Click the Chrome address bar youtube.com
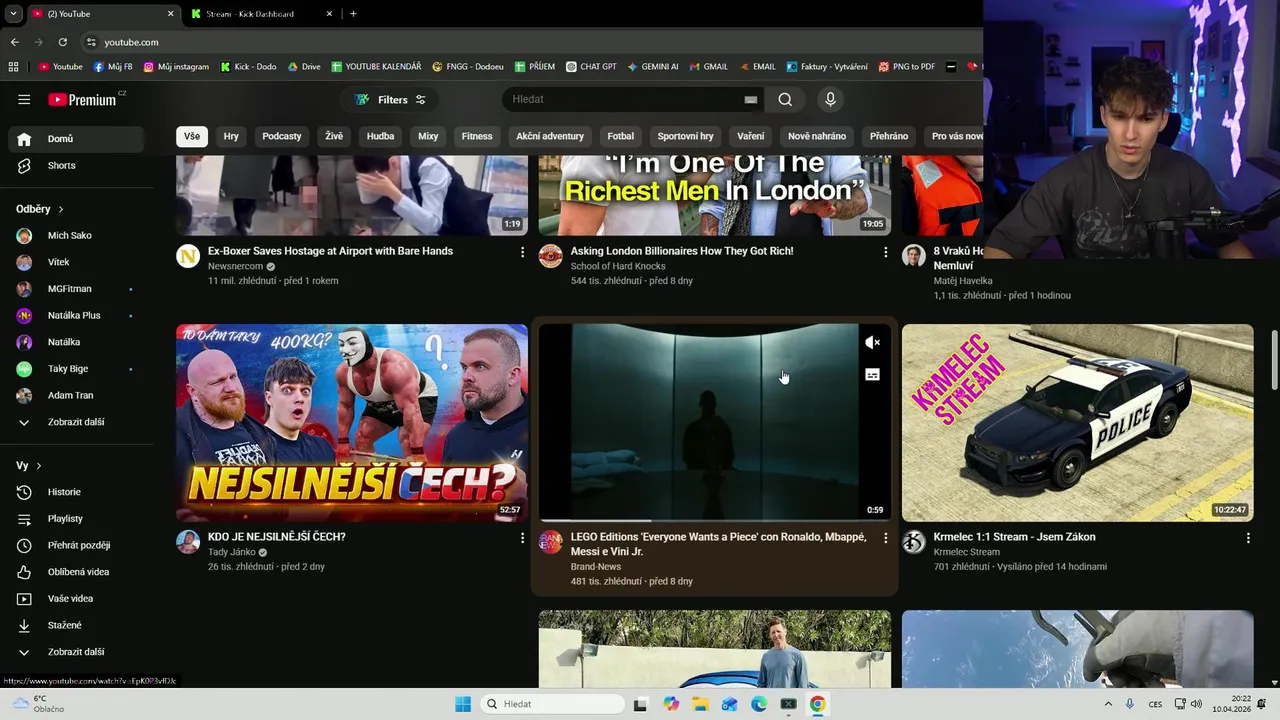 (131, 42)
